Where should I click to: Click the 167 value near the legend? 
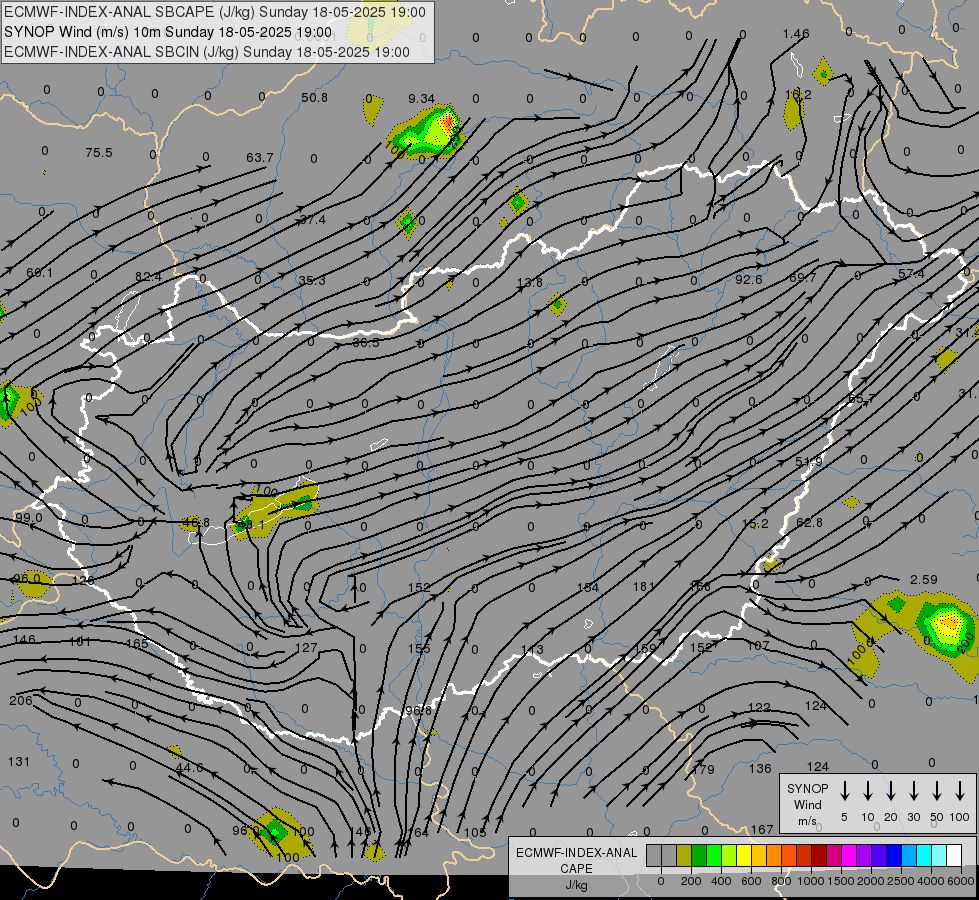(x=762, y=829)
